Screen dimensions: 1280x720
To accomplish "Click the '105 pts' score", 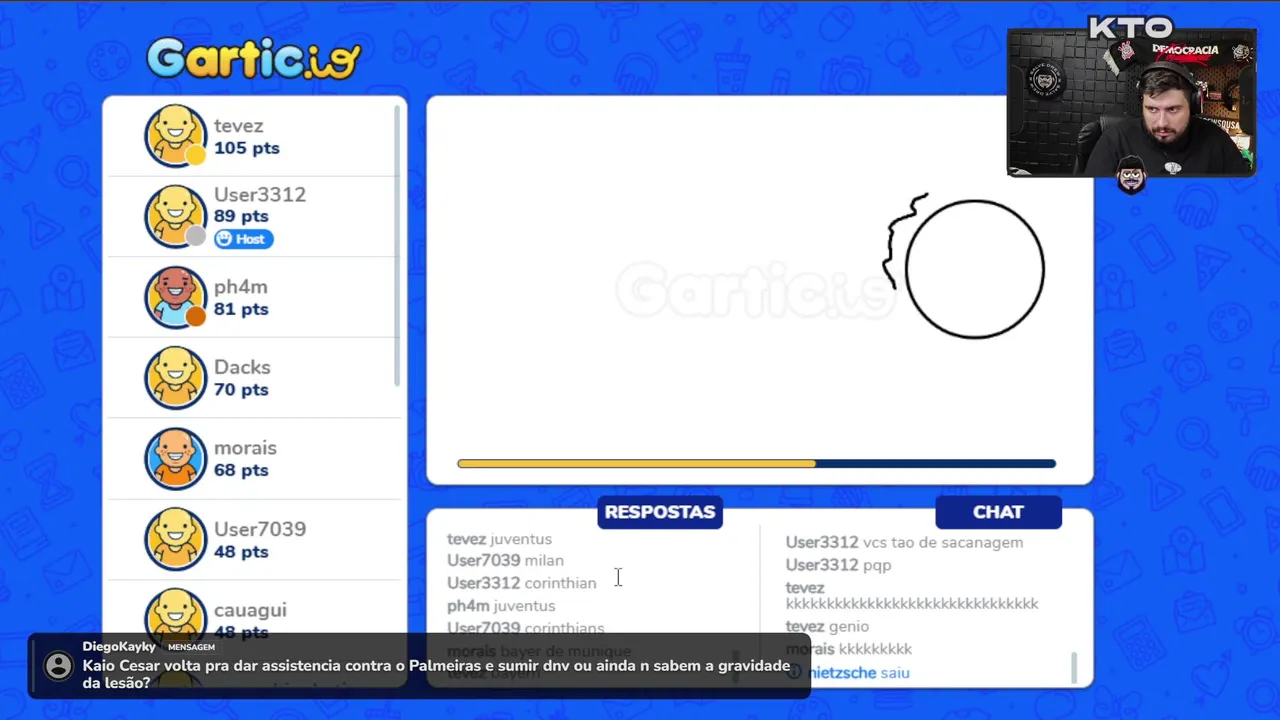I will (247, 148).
